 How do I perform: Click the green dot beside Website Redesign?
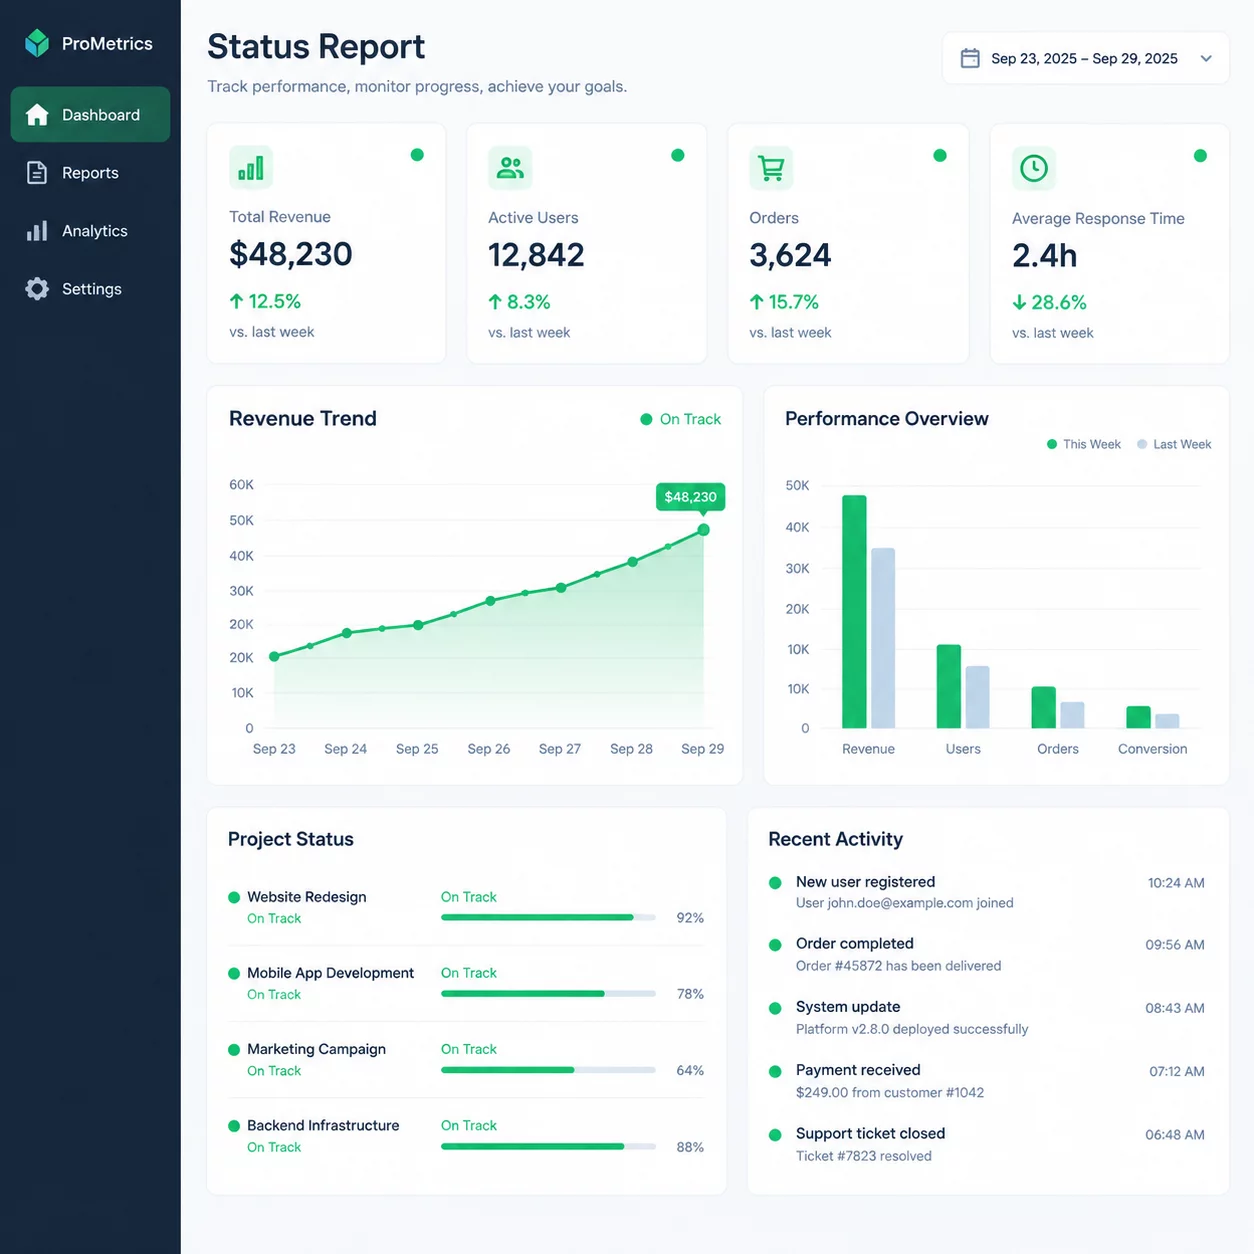[x=234, y=897]
